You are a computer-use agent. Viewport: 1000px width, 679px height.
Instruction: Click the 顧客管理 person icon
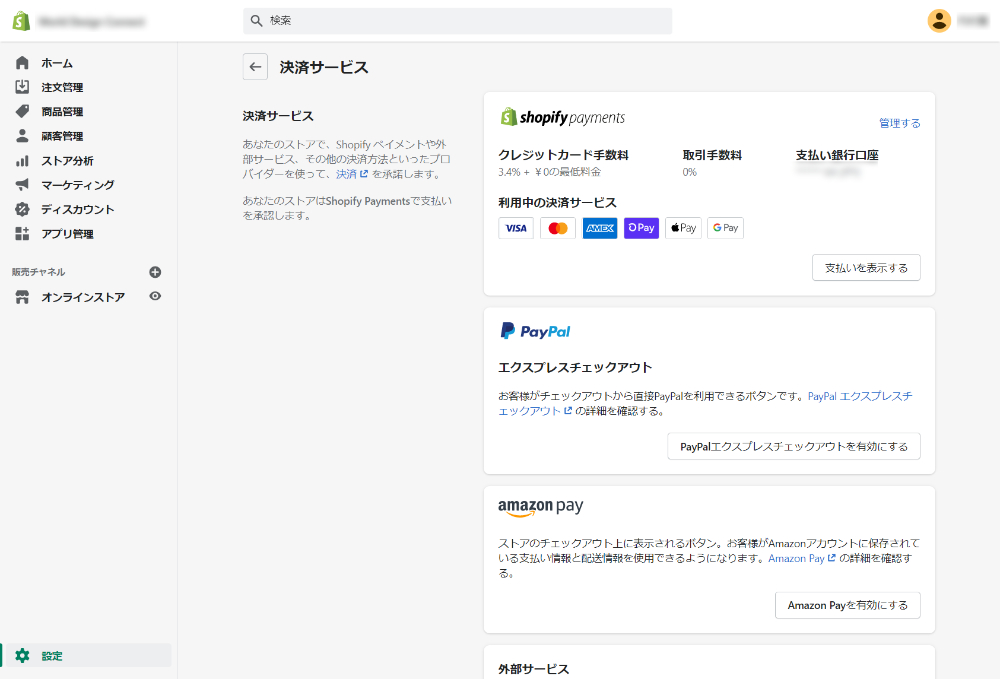pyautogui.click(x=22, y=136)
